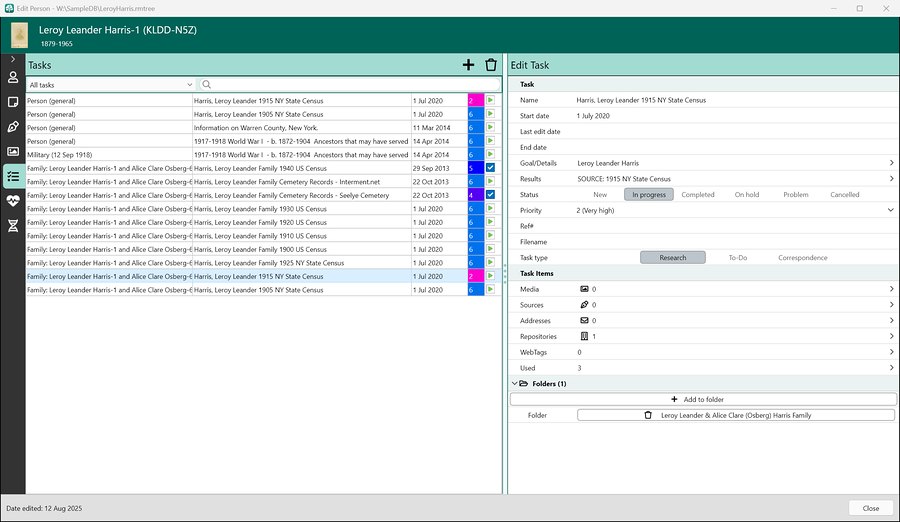Click the Add to folder button
Screen dimensions: 900x522
tap(703, 399)
